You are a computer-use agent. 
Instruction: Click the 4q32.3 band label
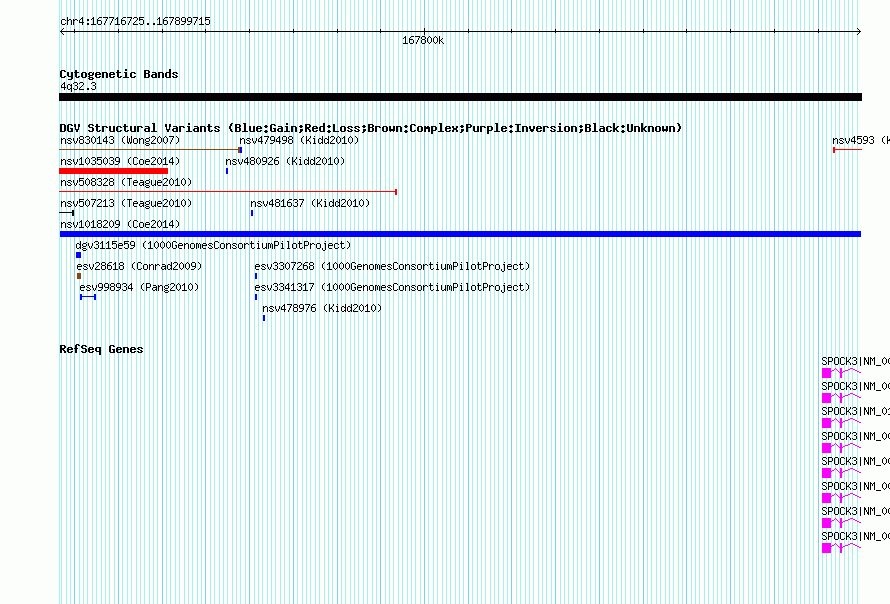point(78,86)
